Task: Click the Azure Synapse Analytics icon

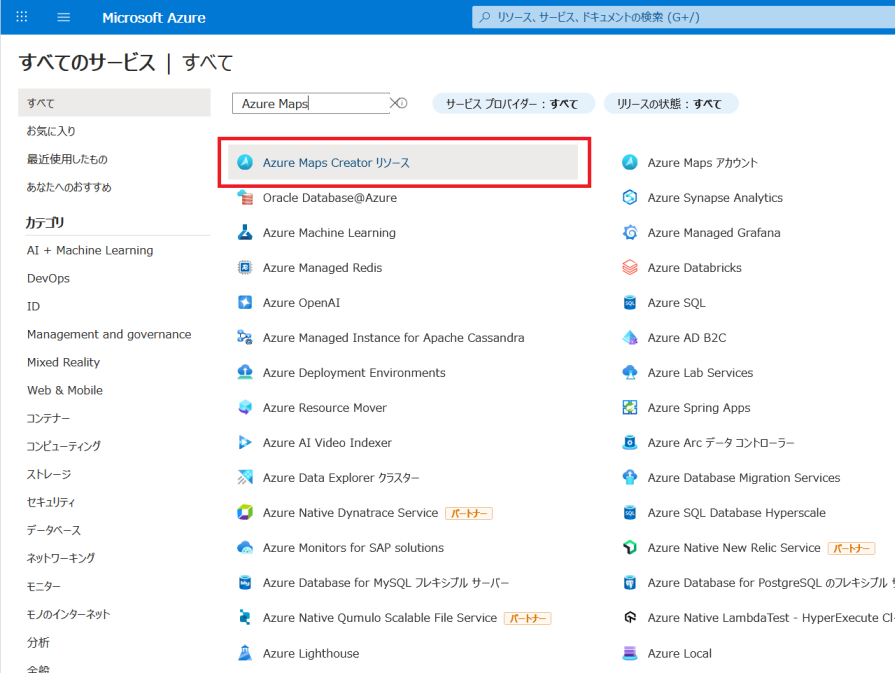Action: [630, 198]
